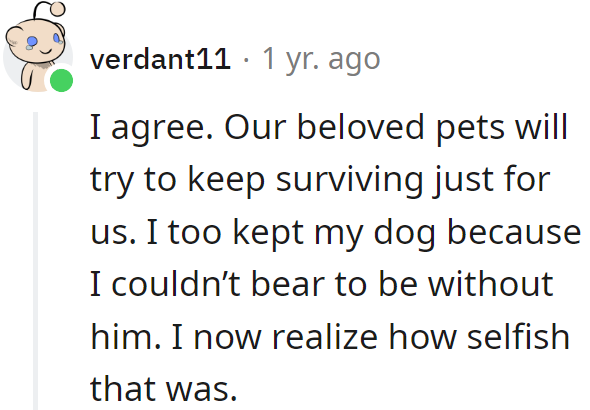
Task: Click the line "I couldn't bear to be without"
Action: [322, 284]
